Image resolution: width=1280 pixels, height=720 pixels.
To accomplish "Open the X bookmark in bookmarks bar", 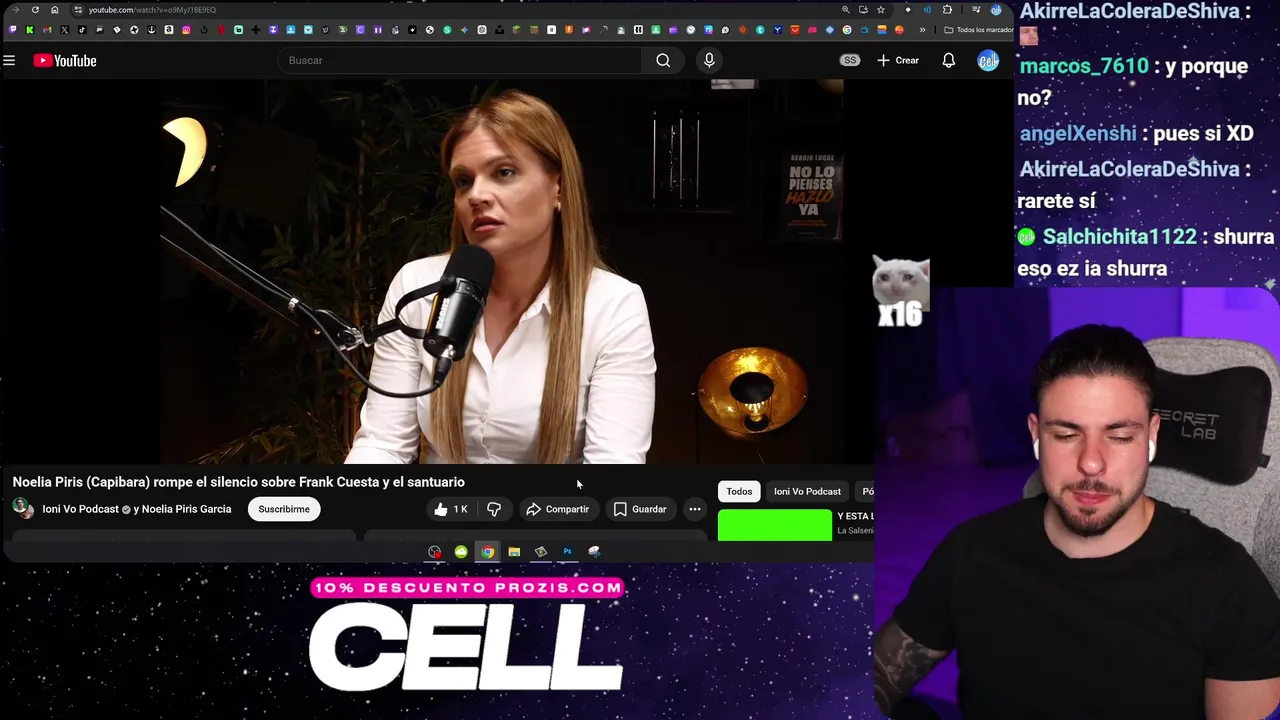I will [x=64, y=30].
